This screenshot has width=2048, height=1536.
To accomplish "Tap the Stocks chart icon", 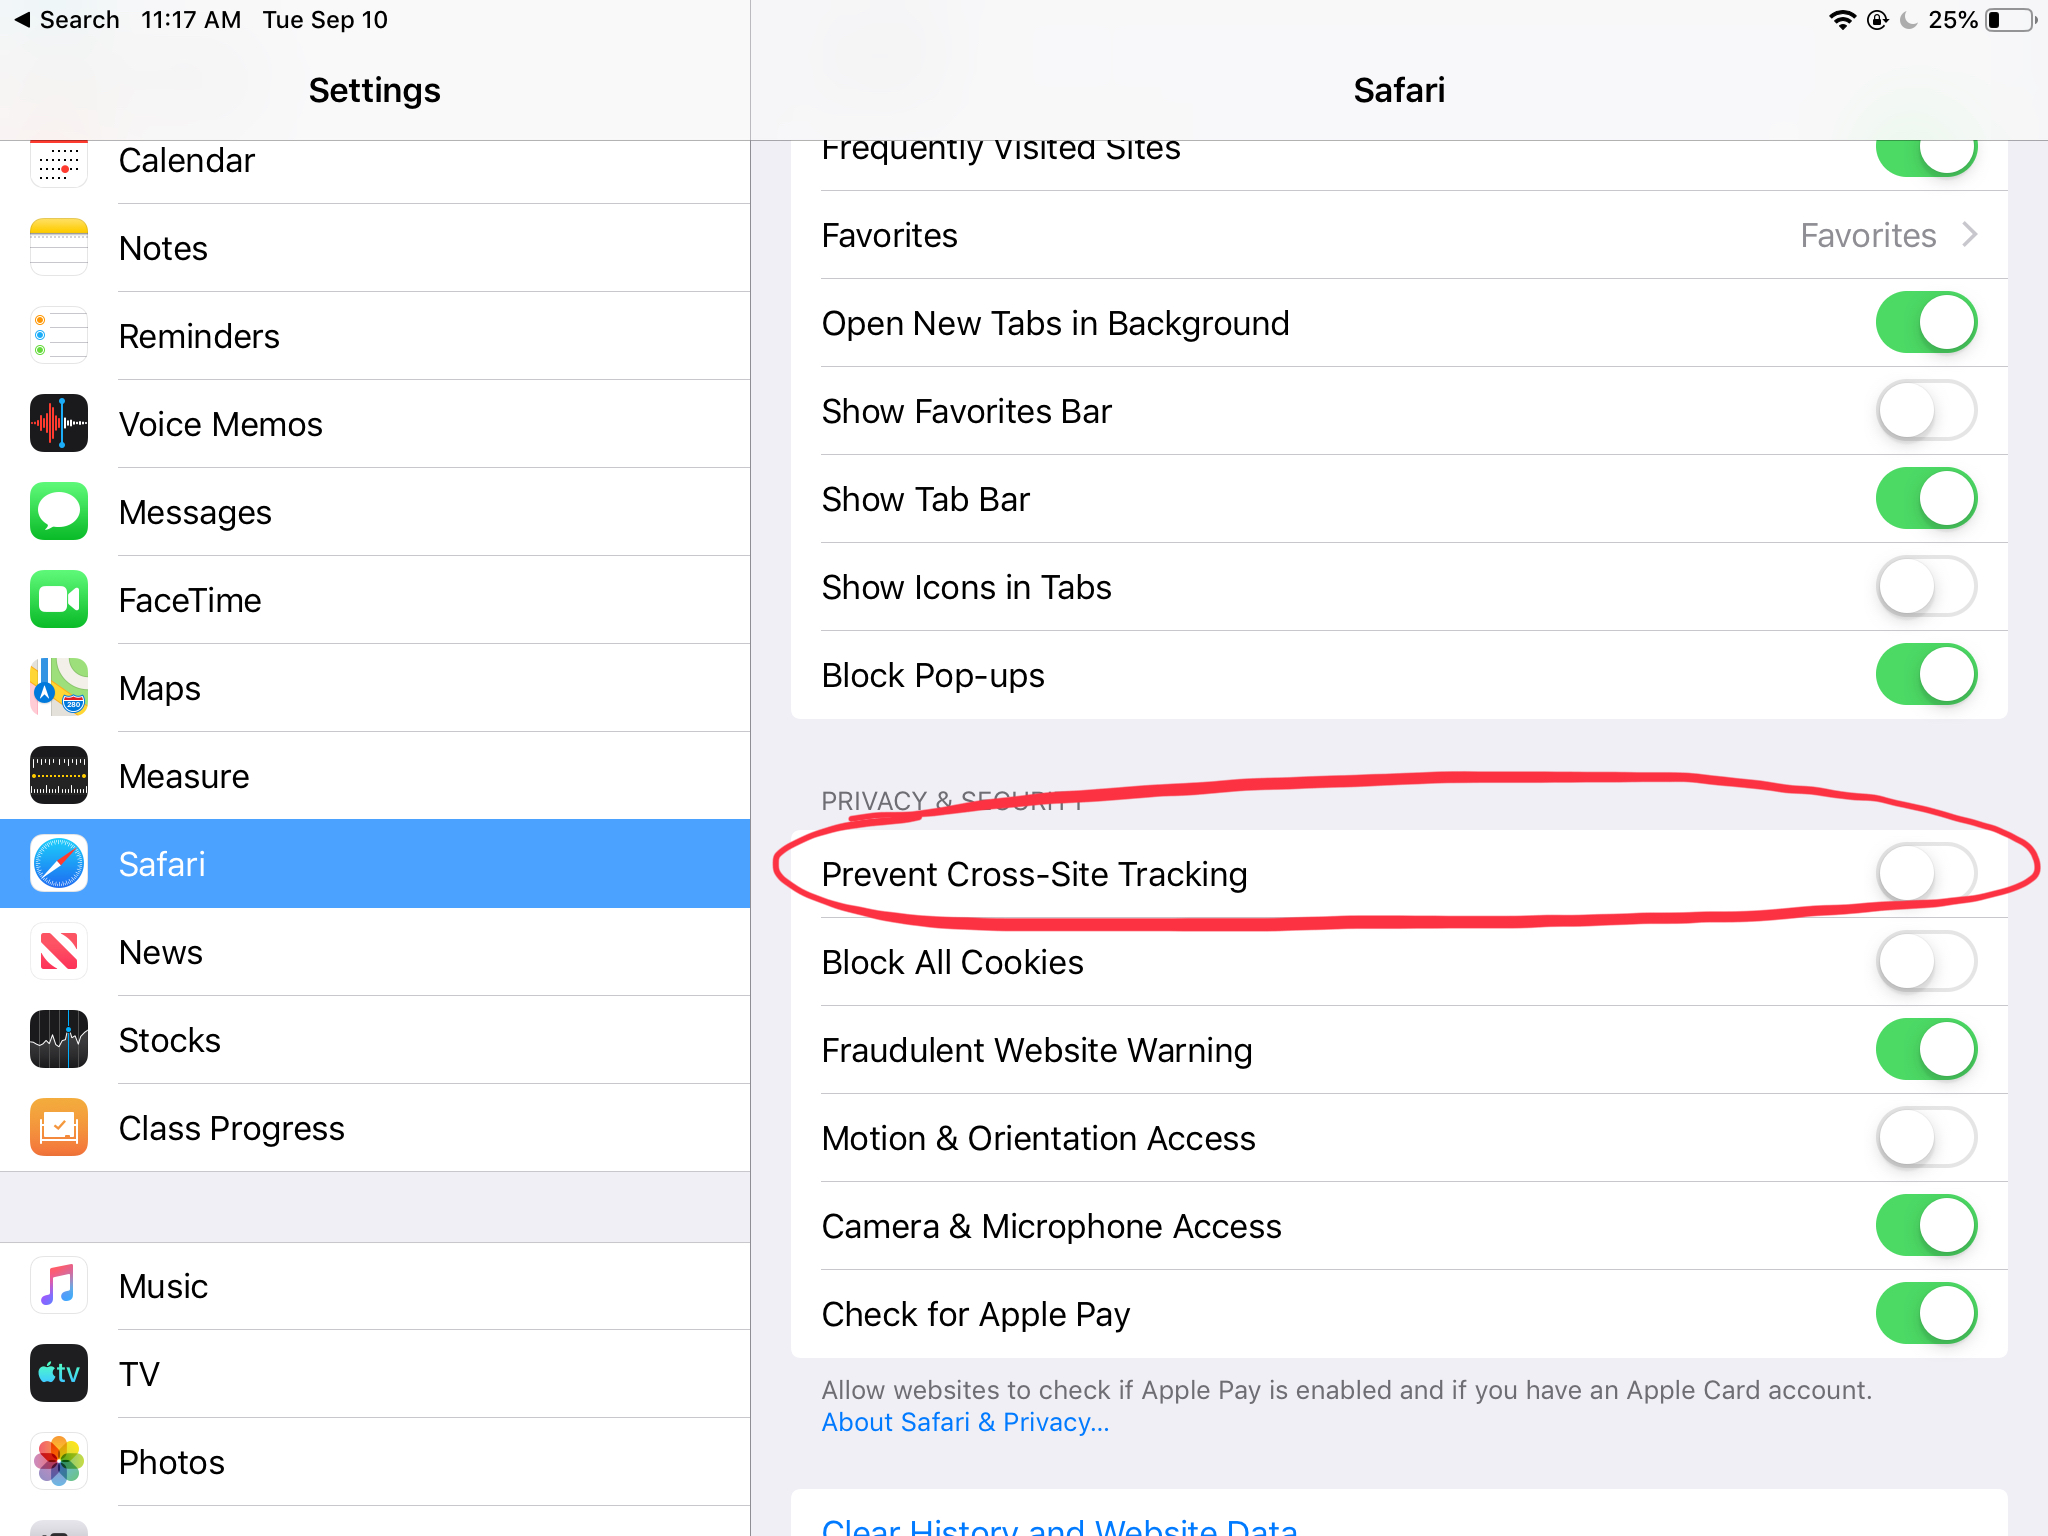I will 59,1039.
